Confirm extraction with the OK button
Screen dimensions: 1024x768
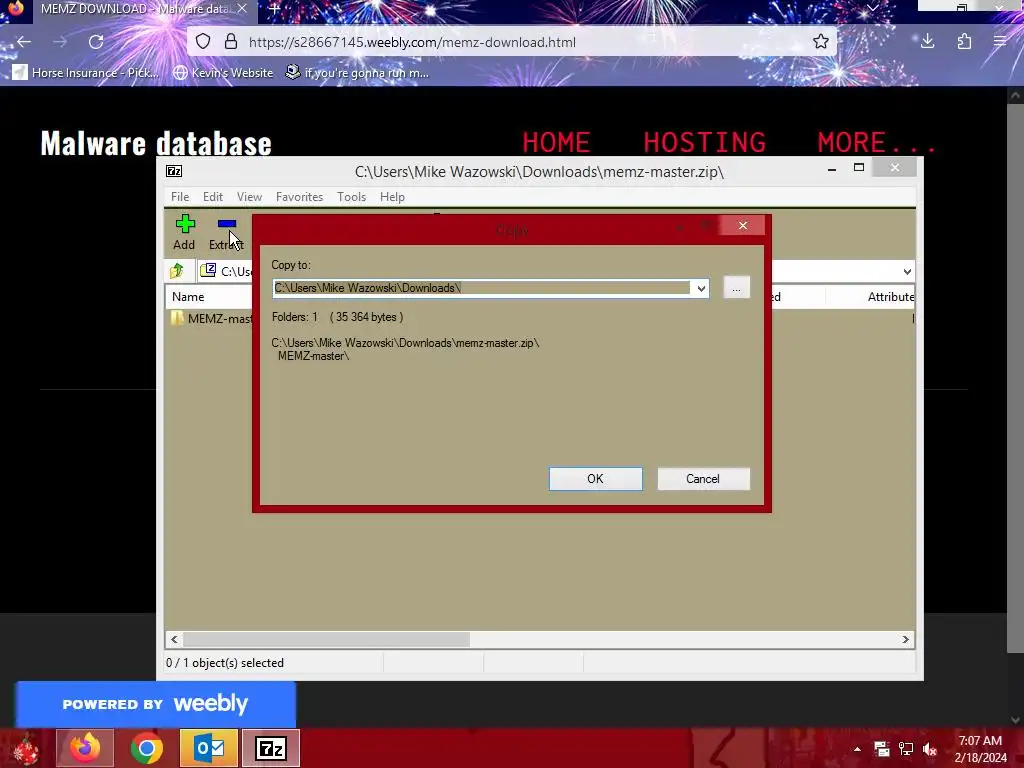click(x=596, y=479)
